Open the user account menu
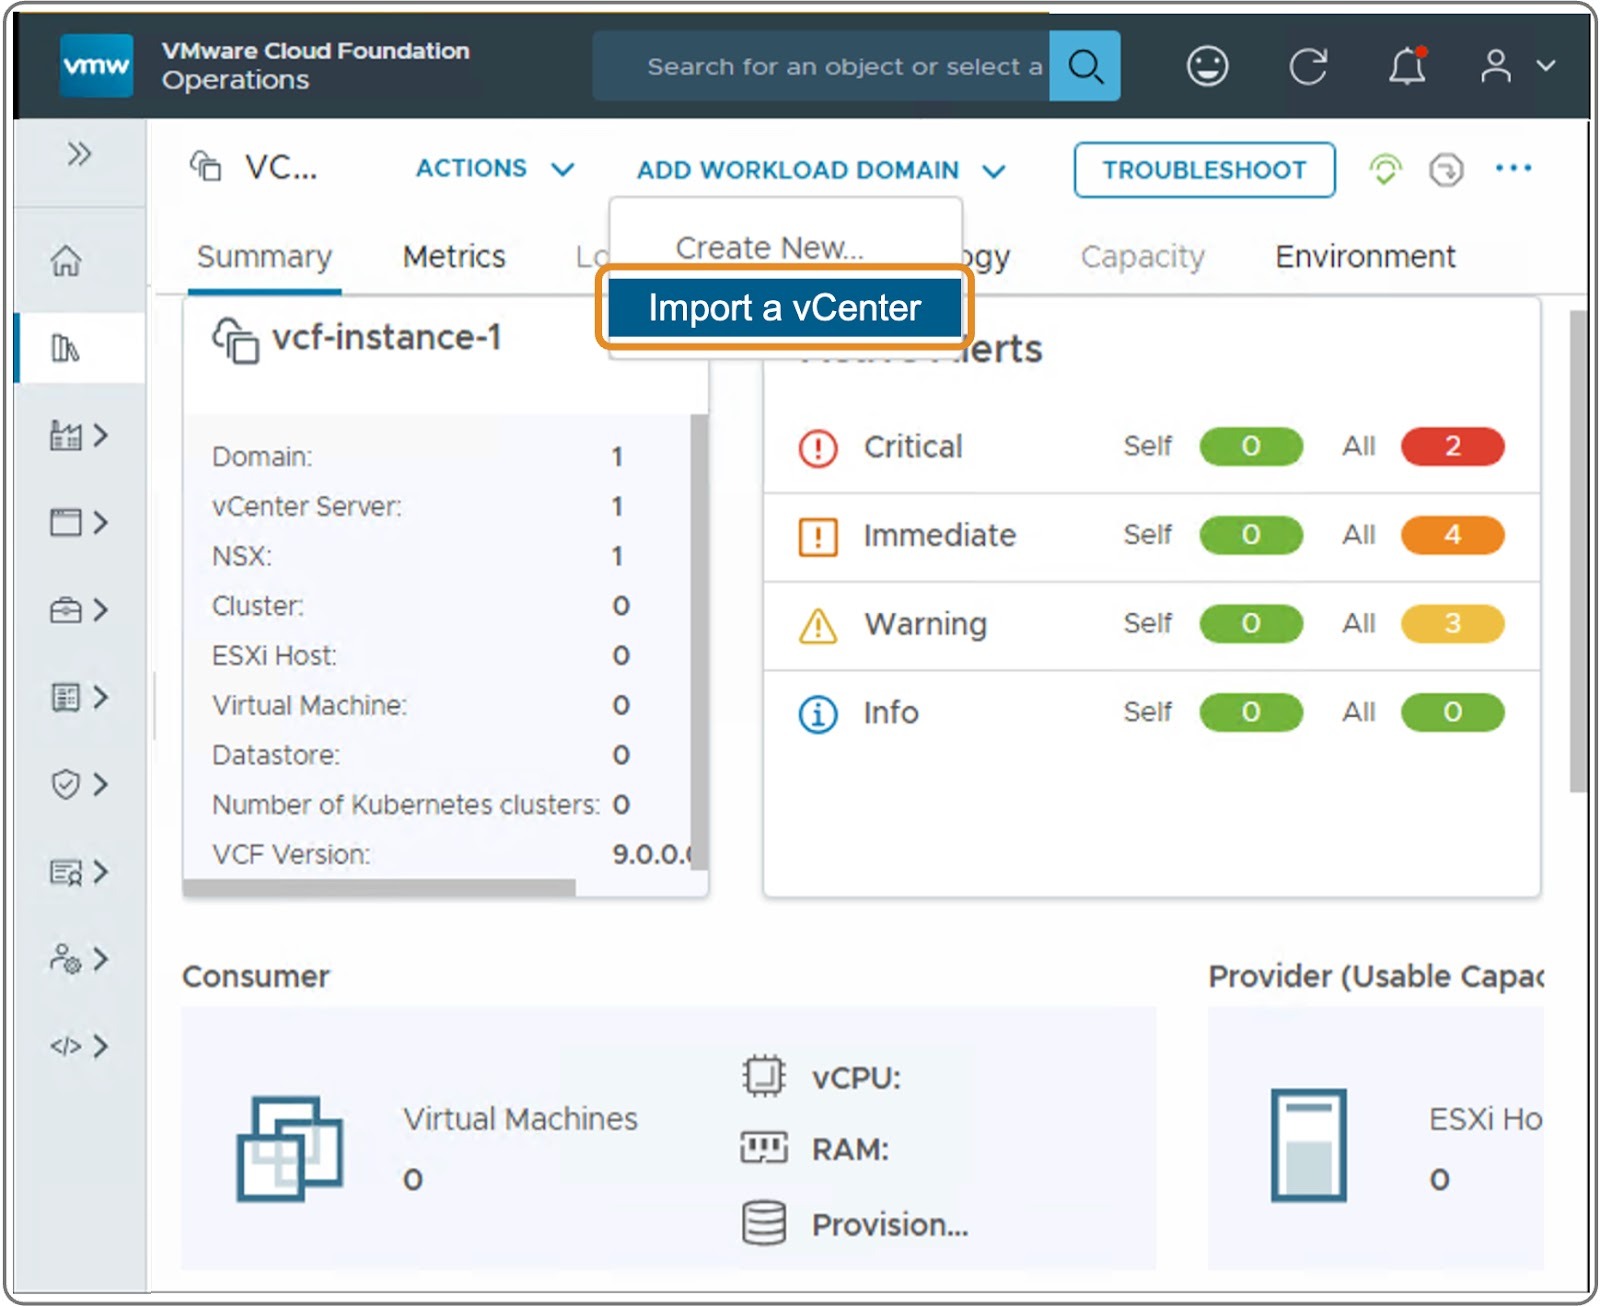1600x1307 pixels. pyautogui.click(x=1516, y=66)
